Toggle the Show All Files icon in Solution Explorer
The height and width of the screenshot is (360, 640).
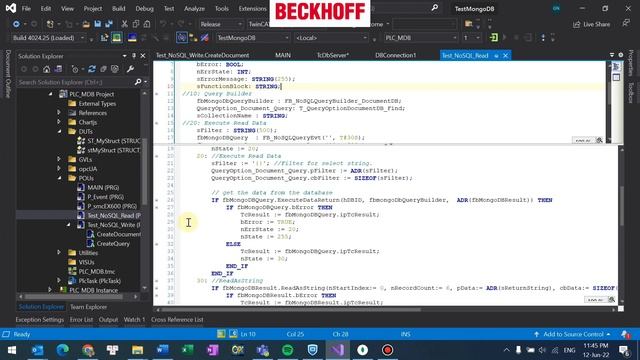point(115,69)
